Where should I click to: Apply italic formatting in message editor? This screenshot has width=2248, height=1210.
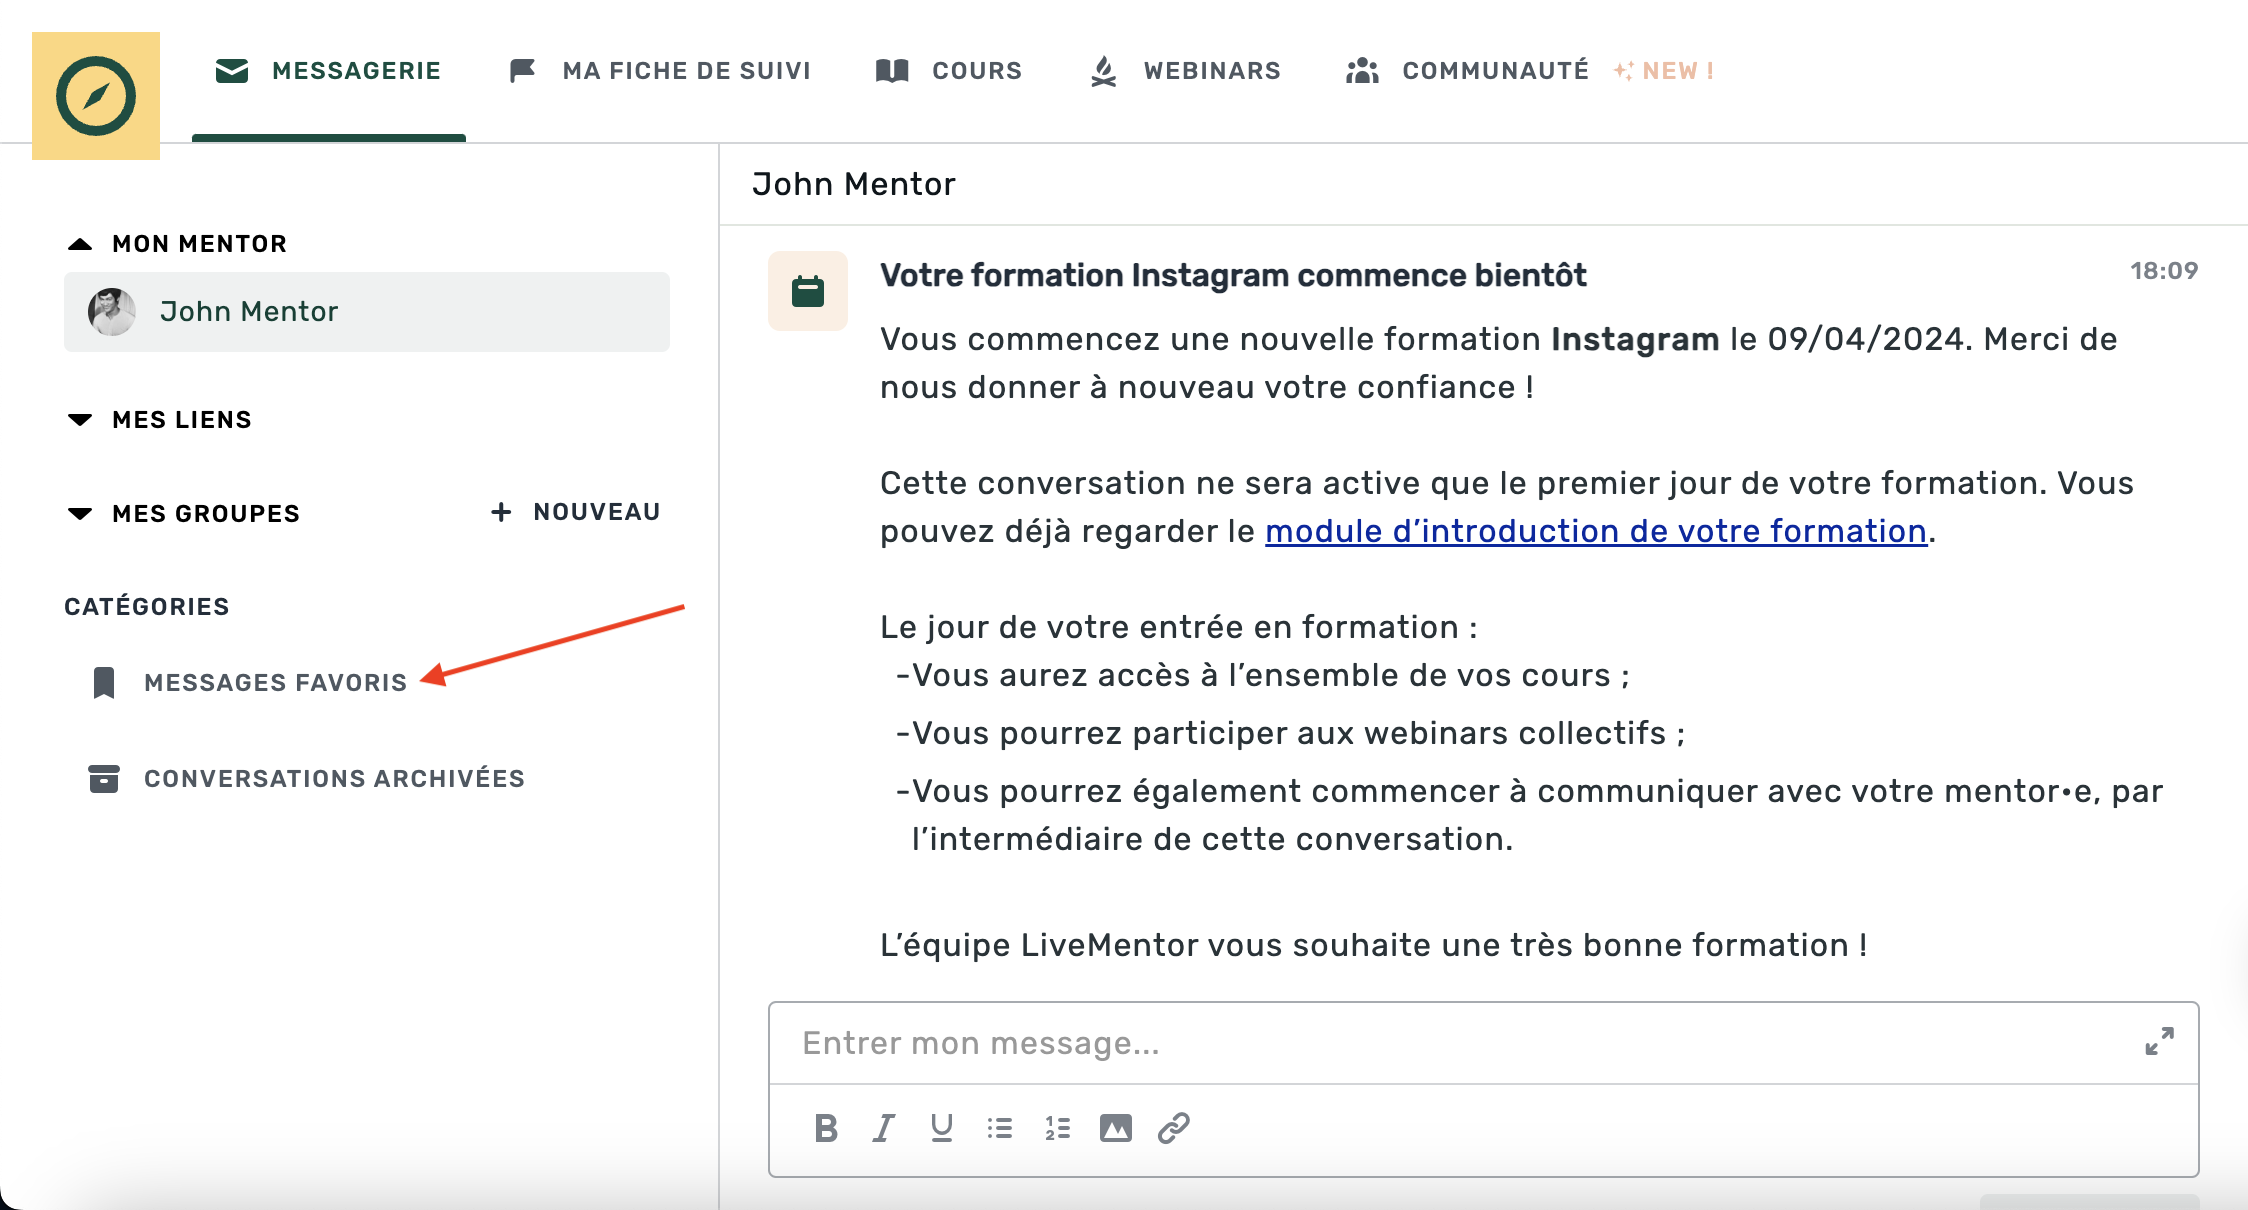[884, 1128]
